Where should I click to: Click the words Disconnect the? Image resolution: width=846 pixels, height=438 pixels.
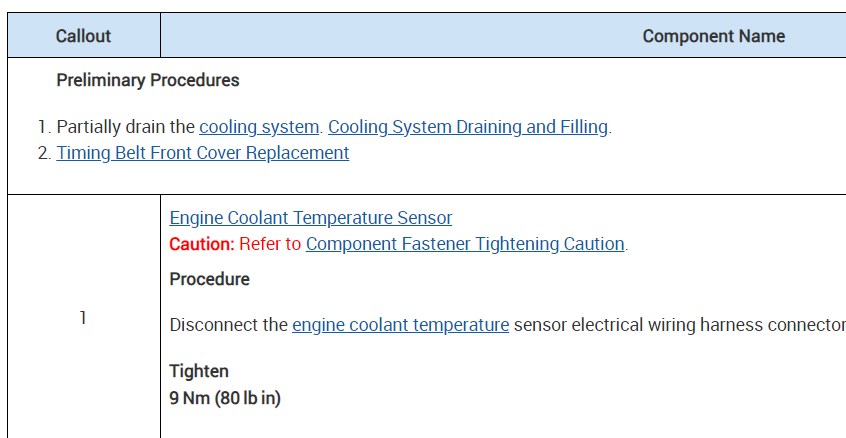[228, 325]
